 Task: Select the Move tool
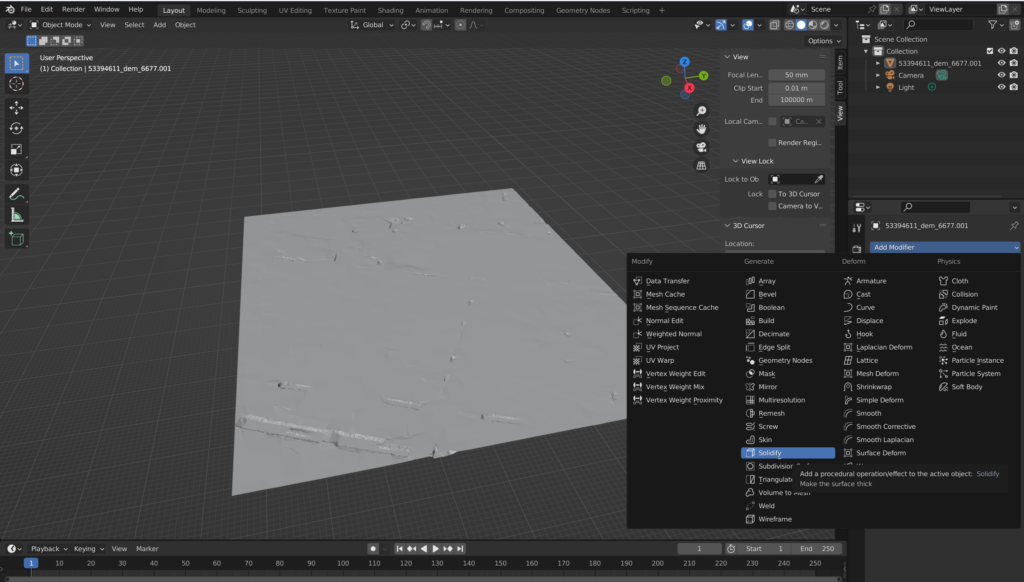pyautogui.click(x=17, y=107)
